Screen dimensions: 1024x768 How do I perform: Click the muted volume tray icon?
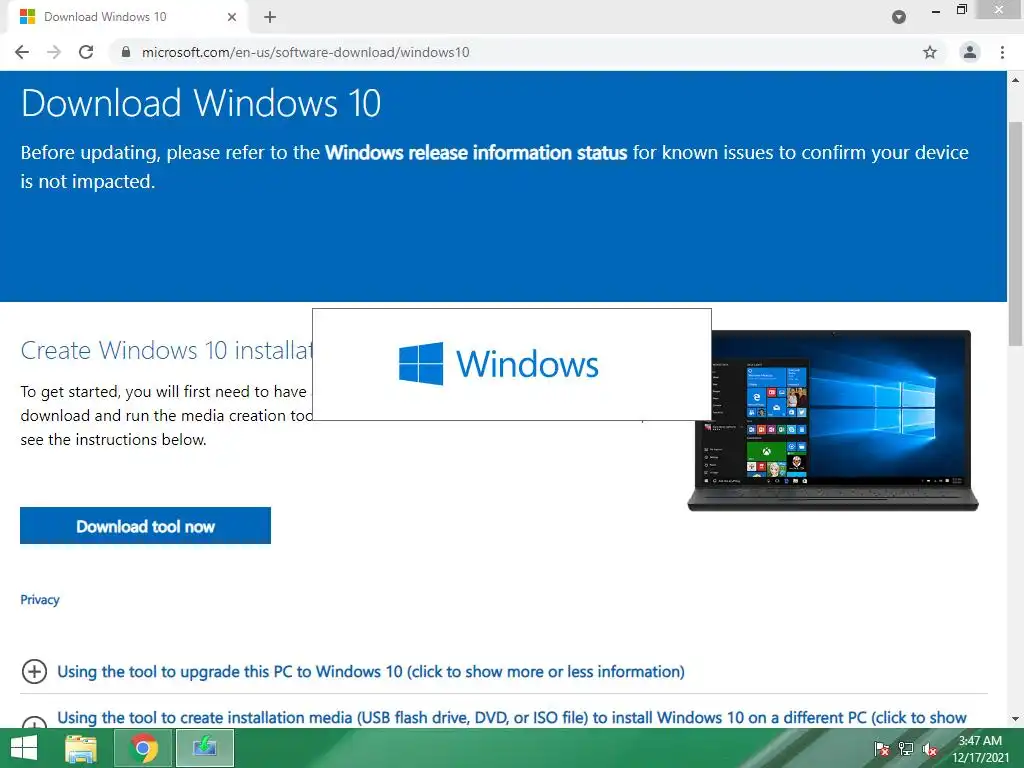point(930,749)
